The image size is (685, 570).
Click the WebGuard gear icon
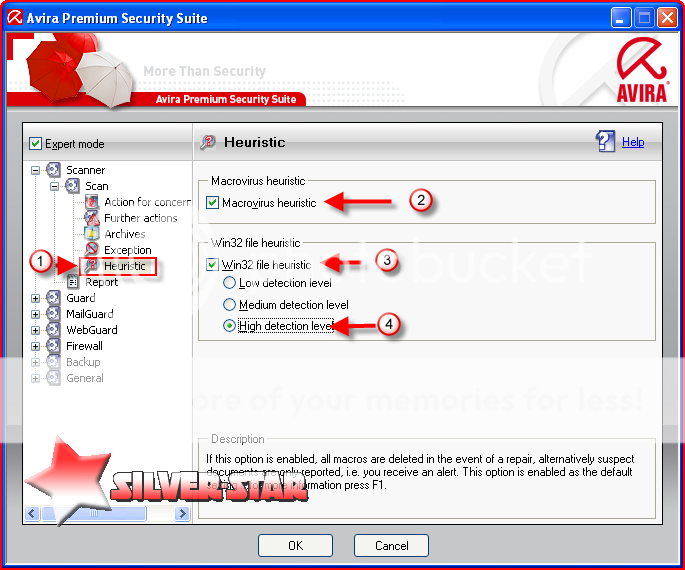(53, 330)
